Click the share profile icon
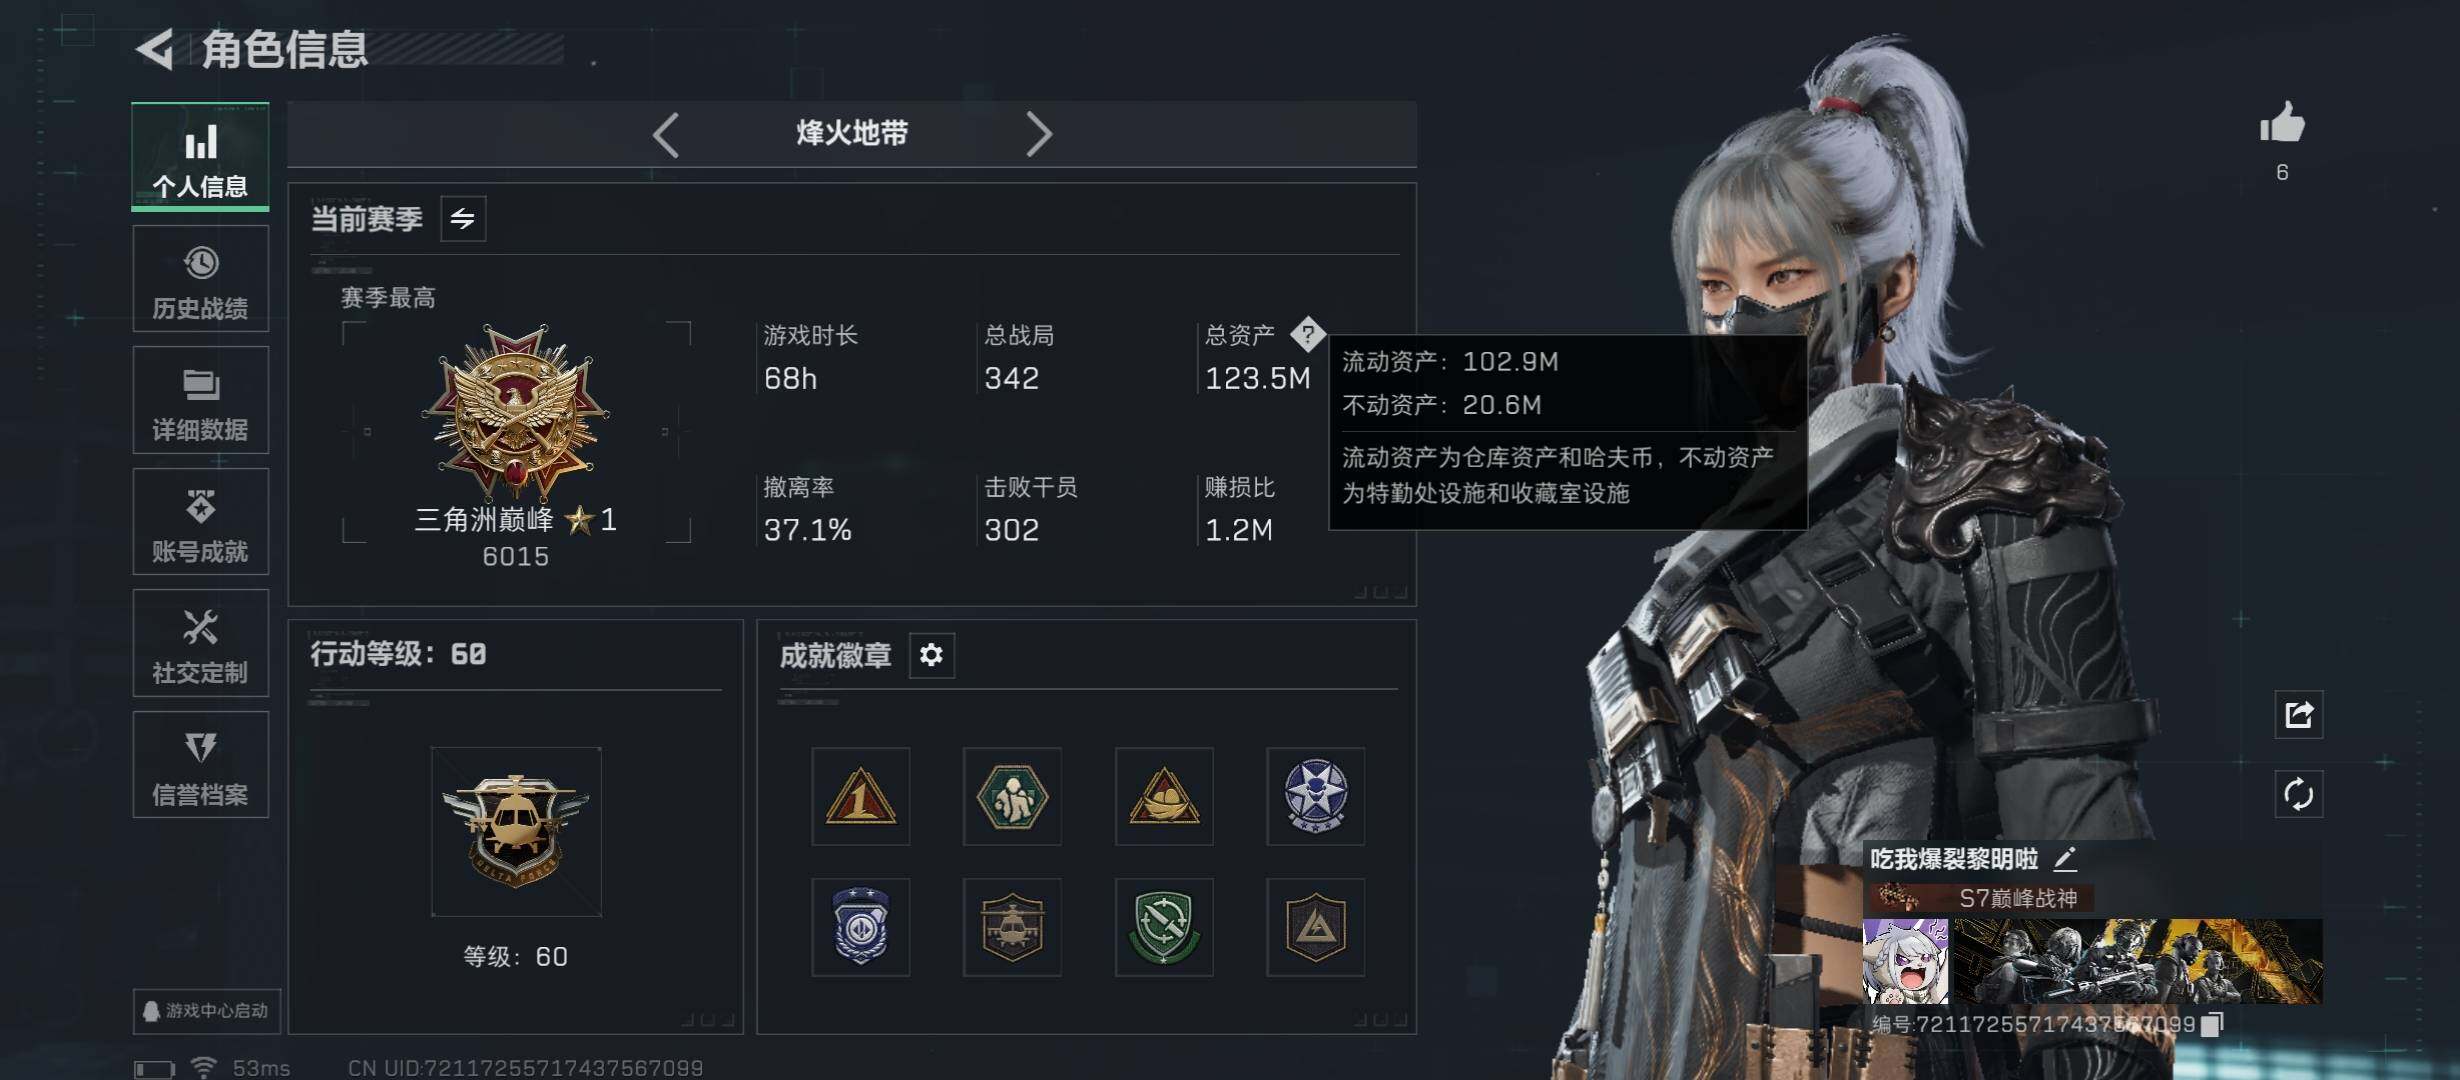 tap(2298, 715)
